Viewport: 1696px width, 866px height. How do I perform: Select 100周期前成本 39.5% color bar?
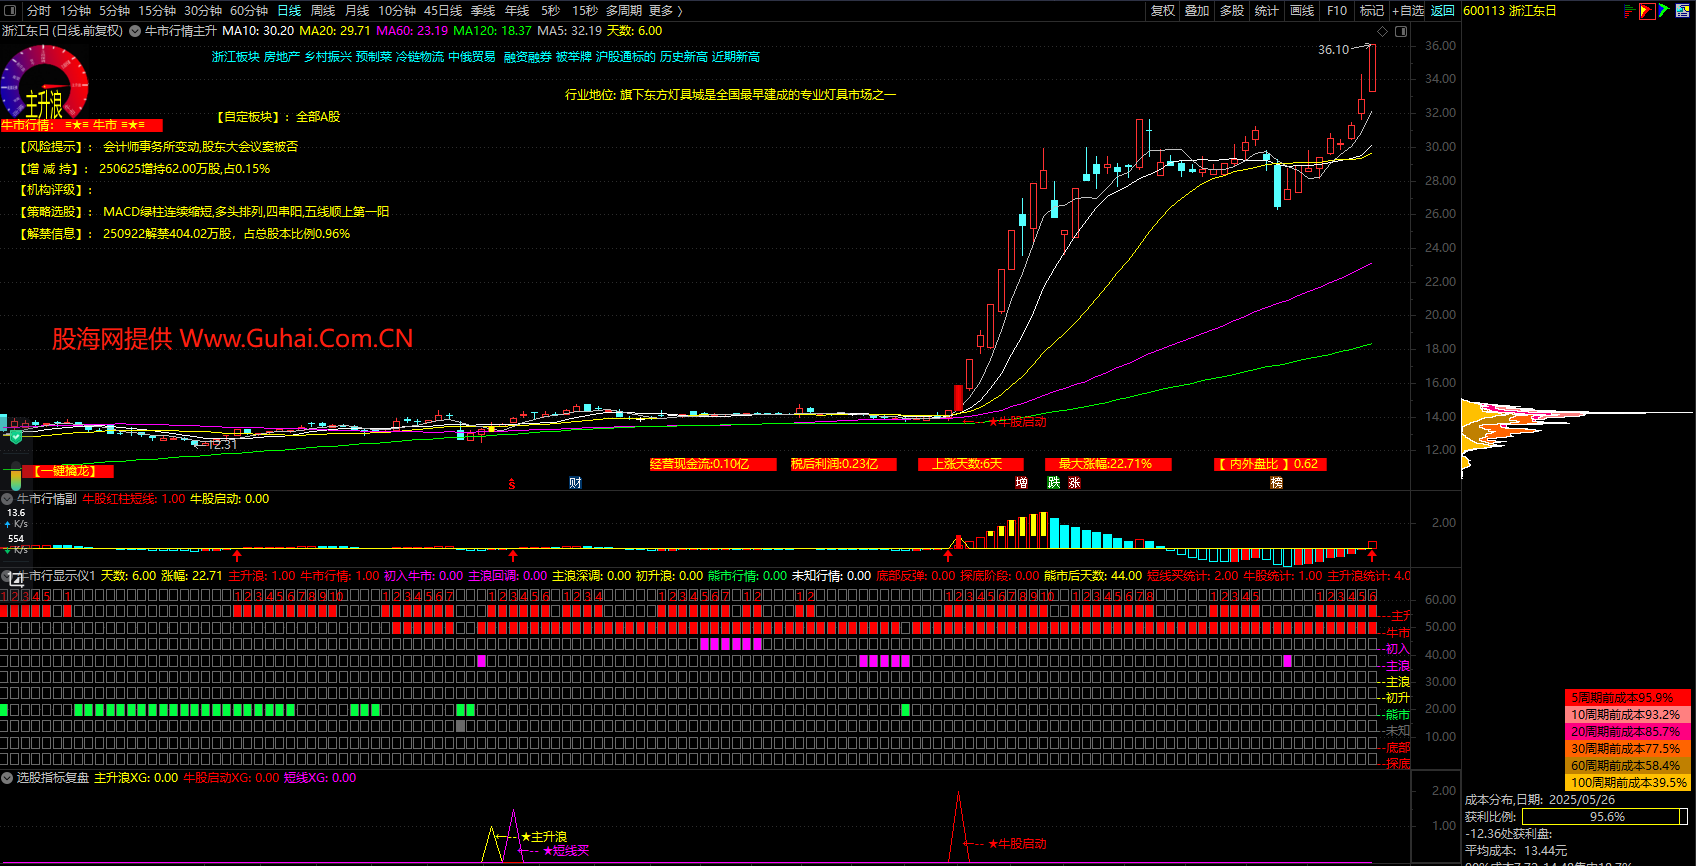pyautogui.click(x=1627, y=782)
